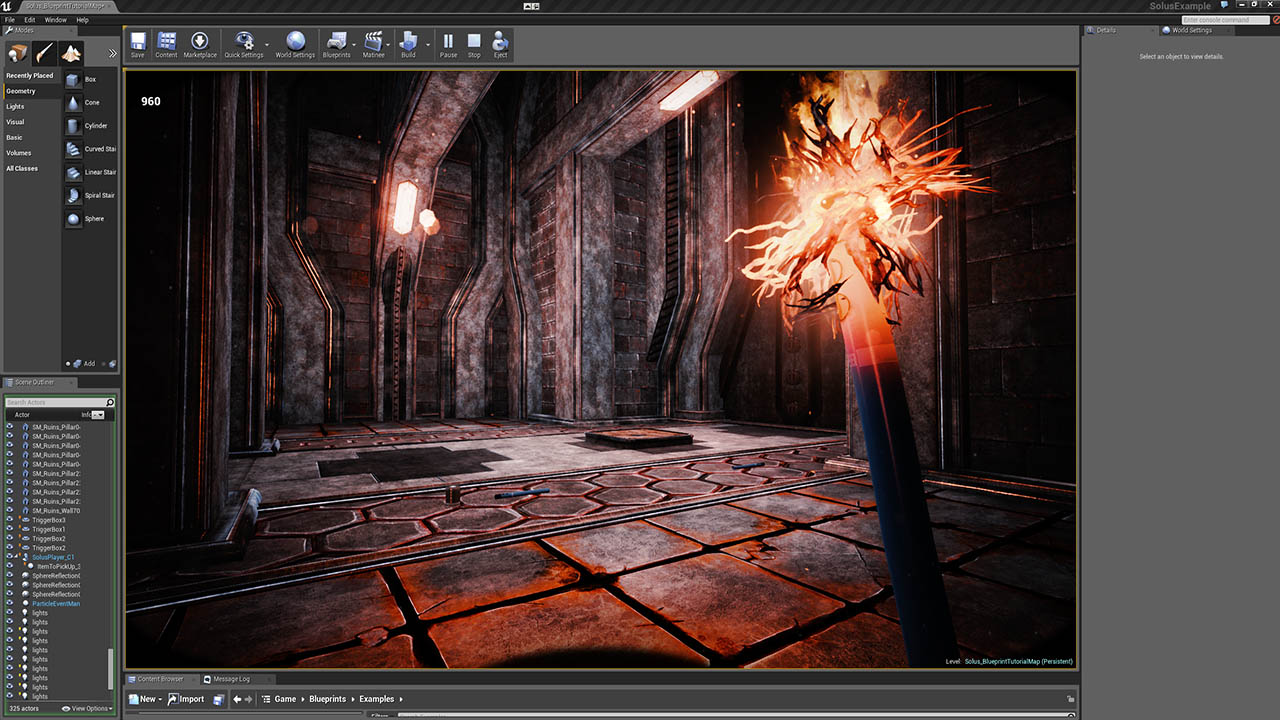
Task: Open the Matinee dropdown arrow
Action: [x=389, y=45]
